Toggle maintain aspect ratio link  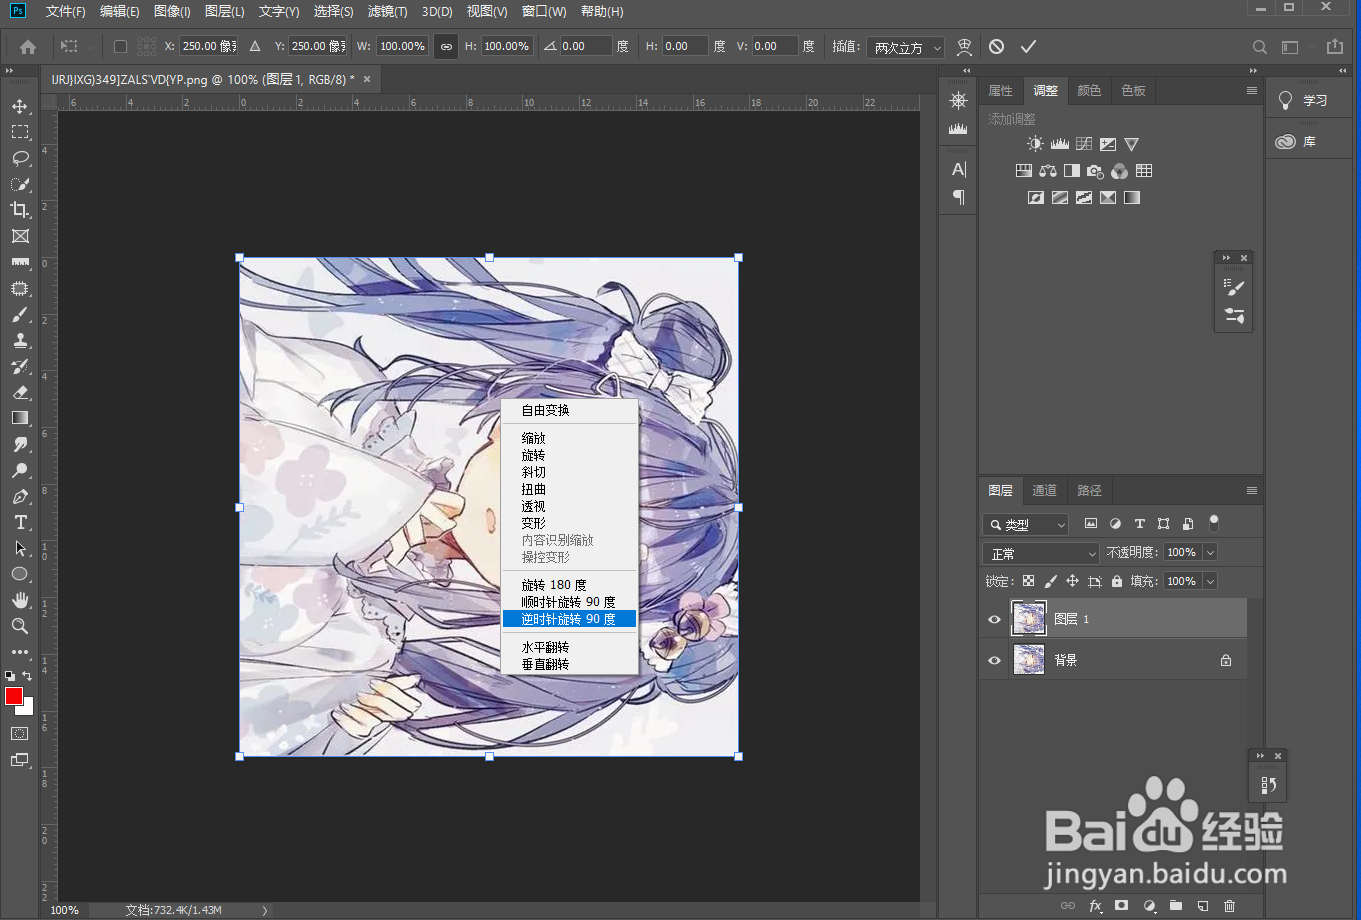click(446, 46)
